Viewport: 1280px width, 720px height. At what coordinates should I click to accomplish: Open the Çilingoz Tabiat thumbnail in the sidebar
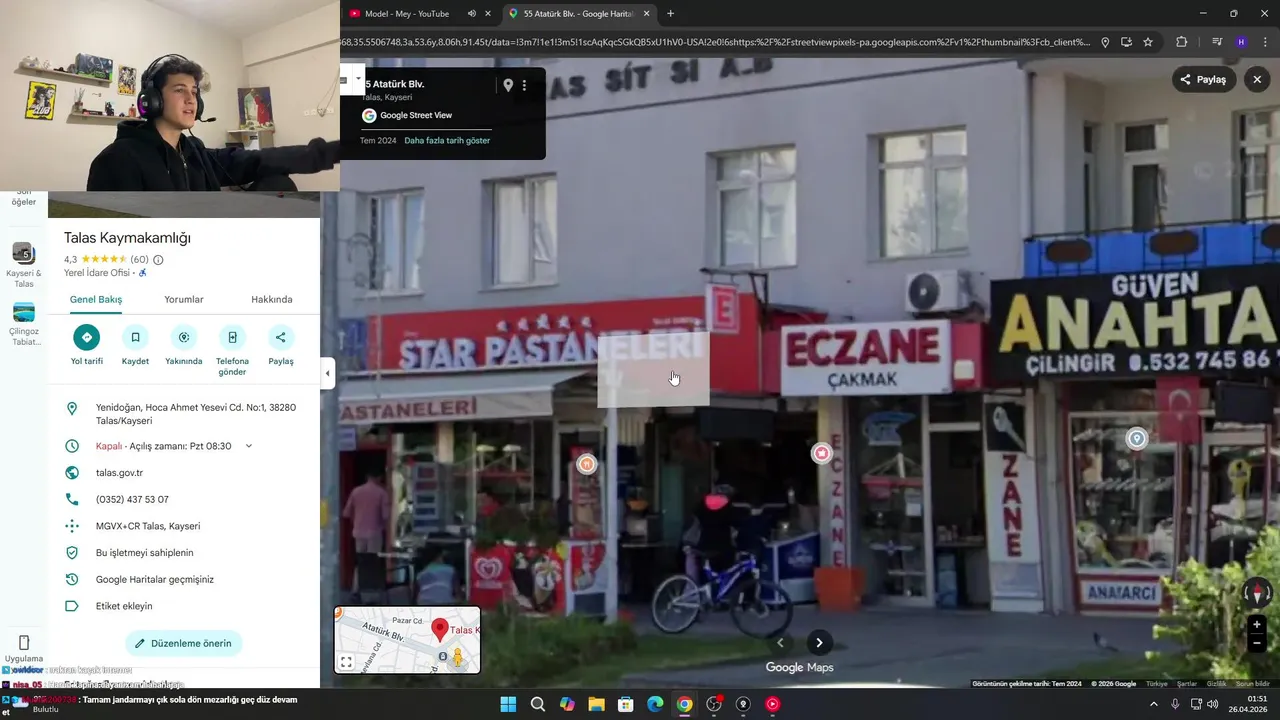[24, 313]
